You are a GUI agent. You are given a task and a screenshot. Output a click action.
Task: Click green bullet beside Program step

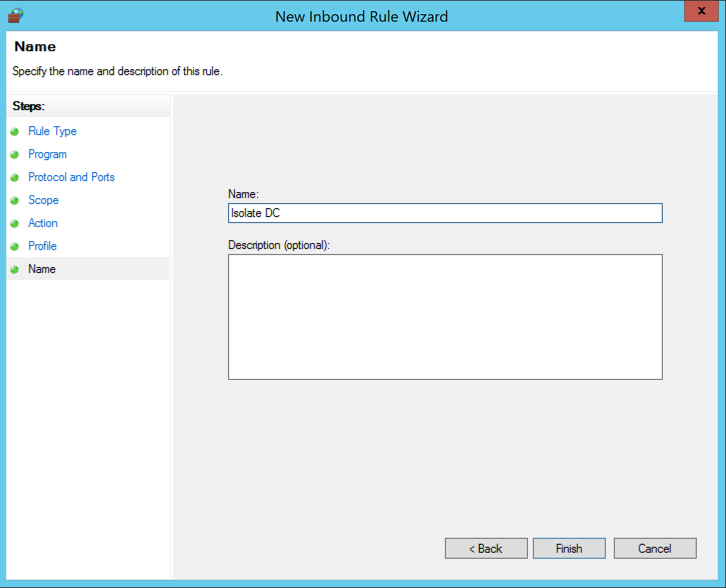[x=15, y=154]
